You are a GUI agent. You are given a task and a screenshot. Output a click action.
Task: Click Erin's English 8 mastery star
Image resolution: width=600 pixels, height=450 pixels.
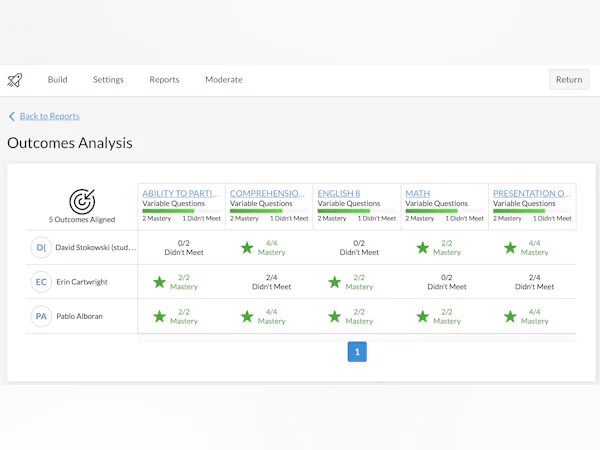click(335, 282)
